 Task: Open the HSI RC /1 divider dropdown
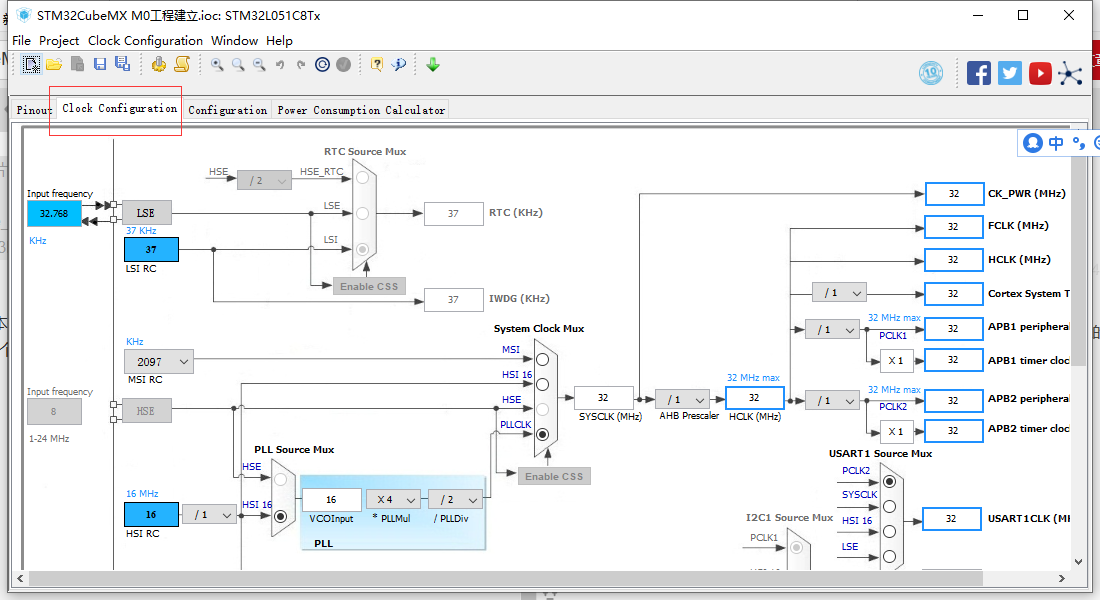(210, 515)
